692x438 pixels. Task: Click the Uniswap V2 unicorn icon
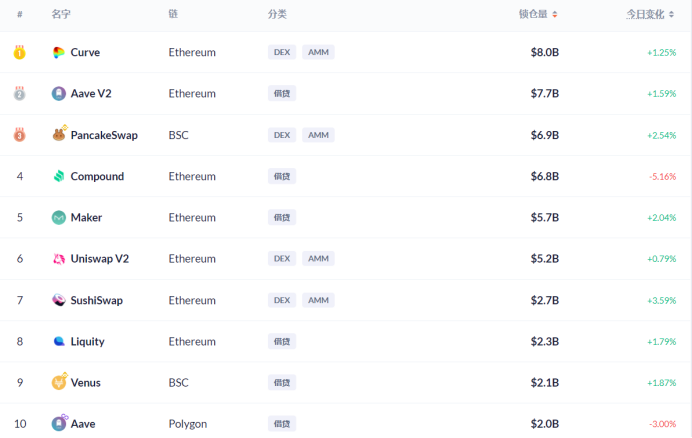click(59, 259)
